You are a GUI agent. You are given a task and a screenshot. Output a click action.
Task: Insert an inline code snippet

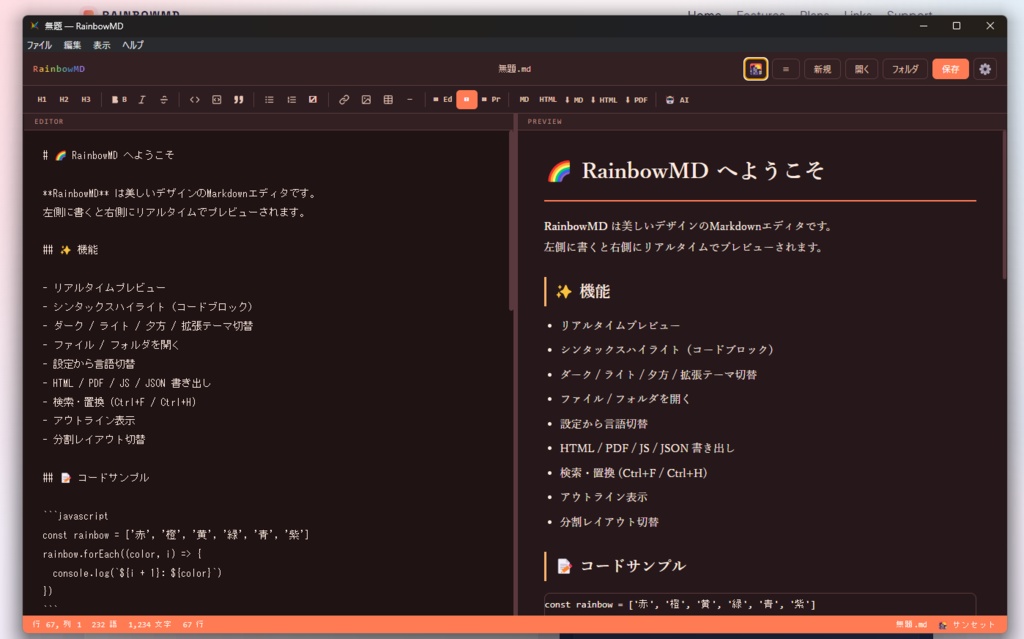tap(196, 99)
